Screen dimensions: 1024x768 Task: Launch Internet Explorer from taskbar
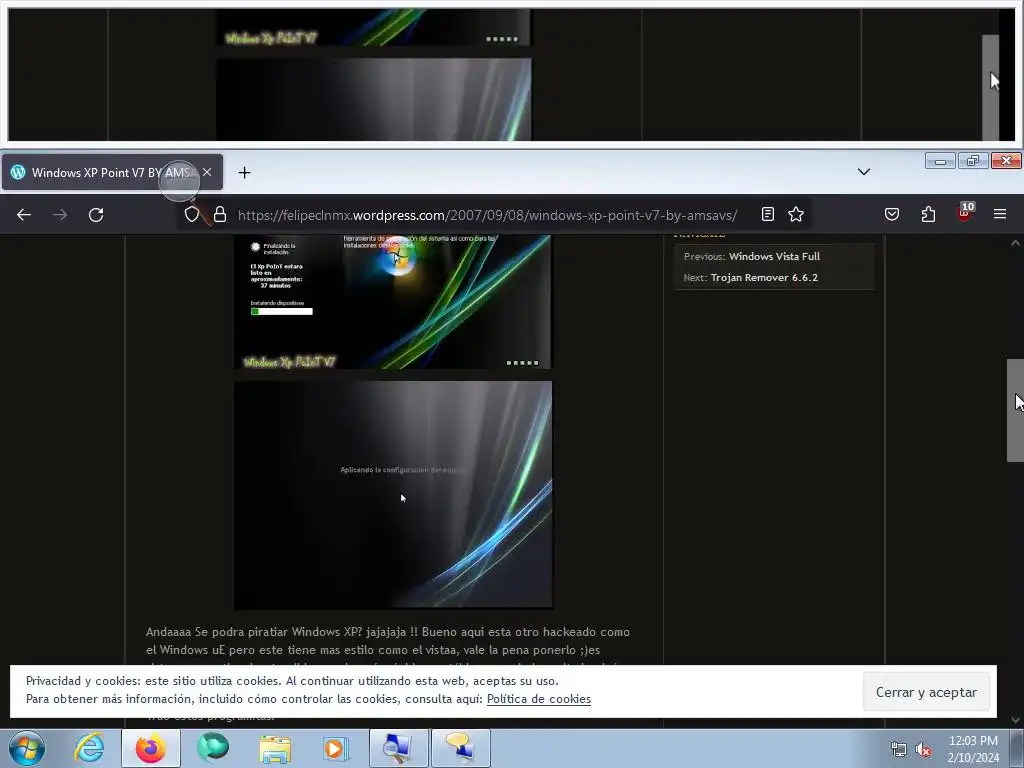(89, 748)
